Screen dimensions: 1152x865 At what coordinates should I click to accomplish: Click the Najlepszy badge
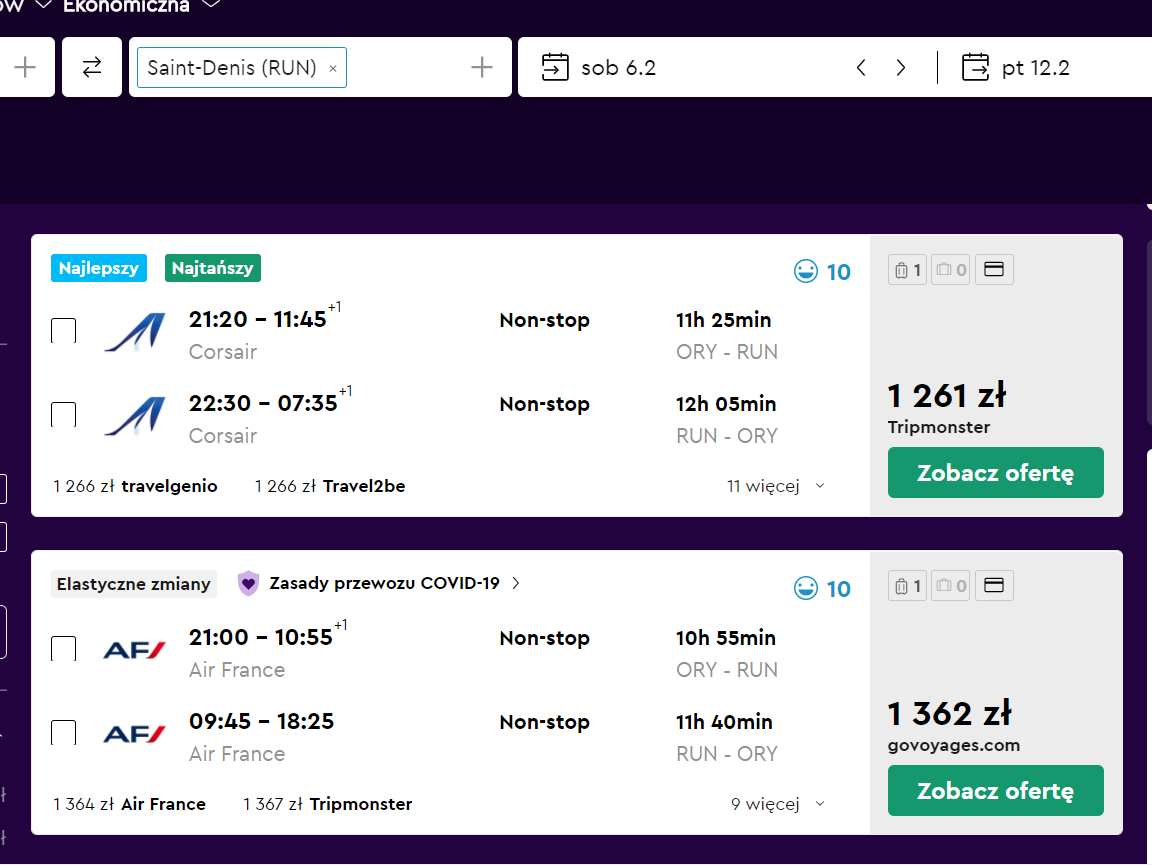[x=98, y=268]
